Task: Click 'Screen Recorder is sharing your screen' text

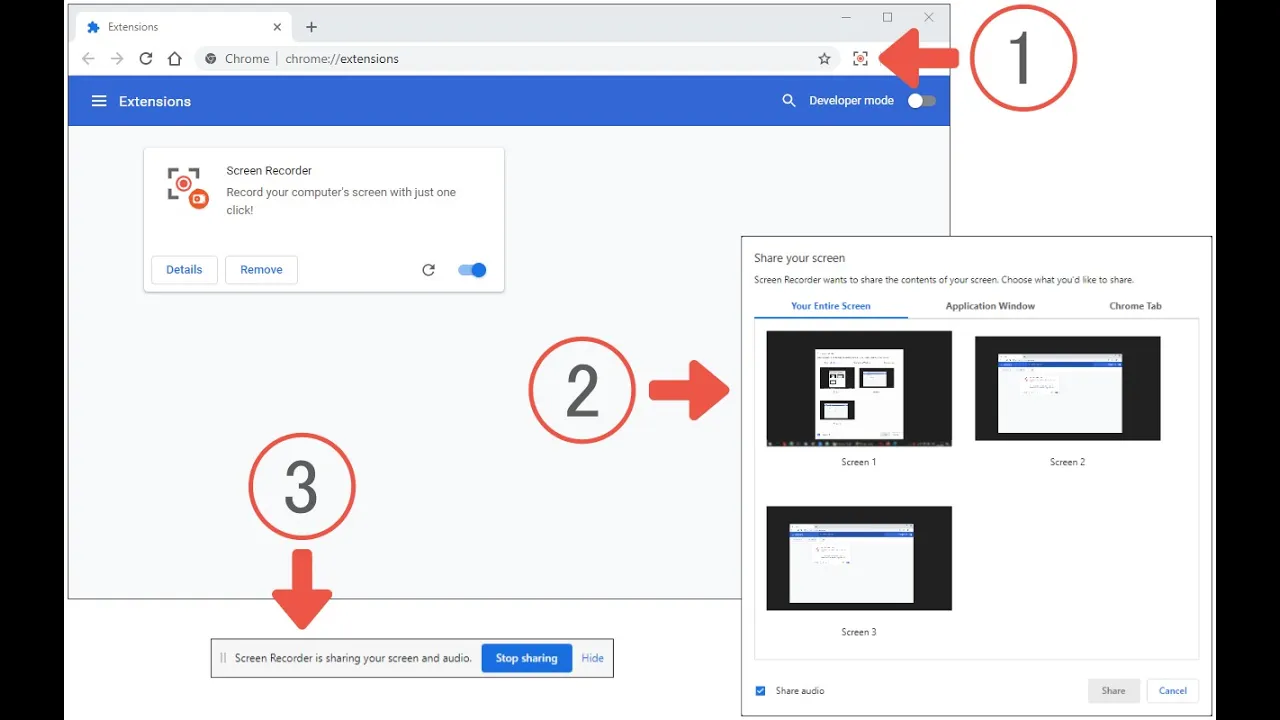Action: [x=353, y=658]
